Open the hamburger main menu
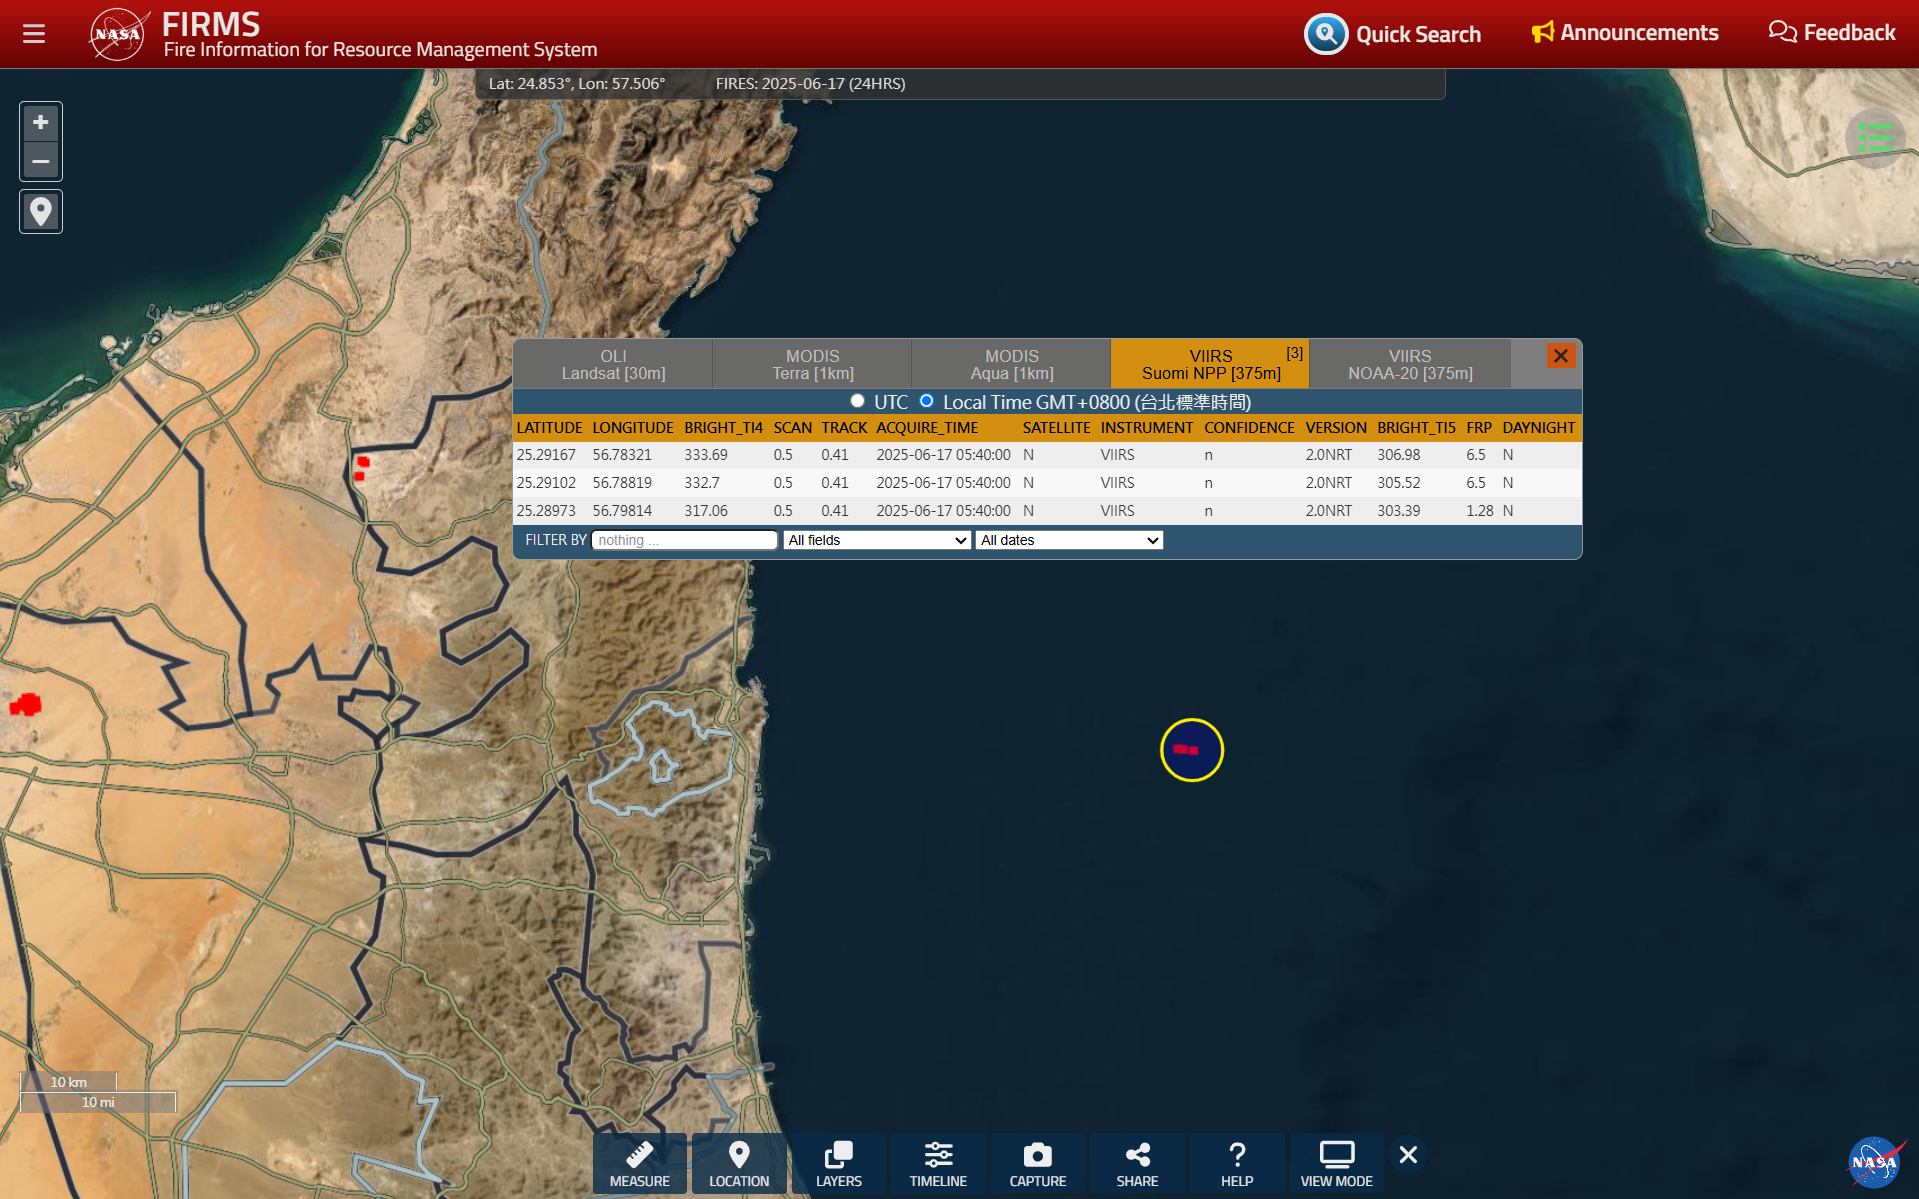The height and width of the screenshot is (1199, 1919). pos(34,34)
